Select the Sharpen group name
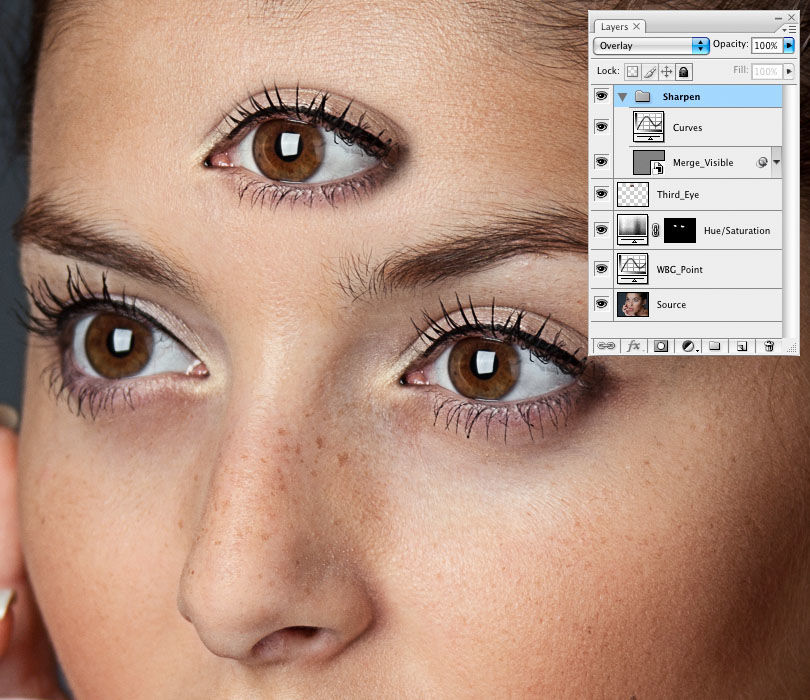 [x=681, y=97]
